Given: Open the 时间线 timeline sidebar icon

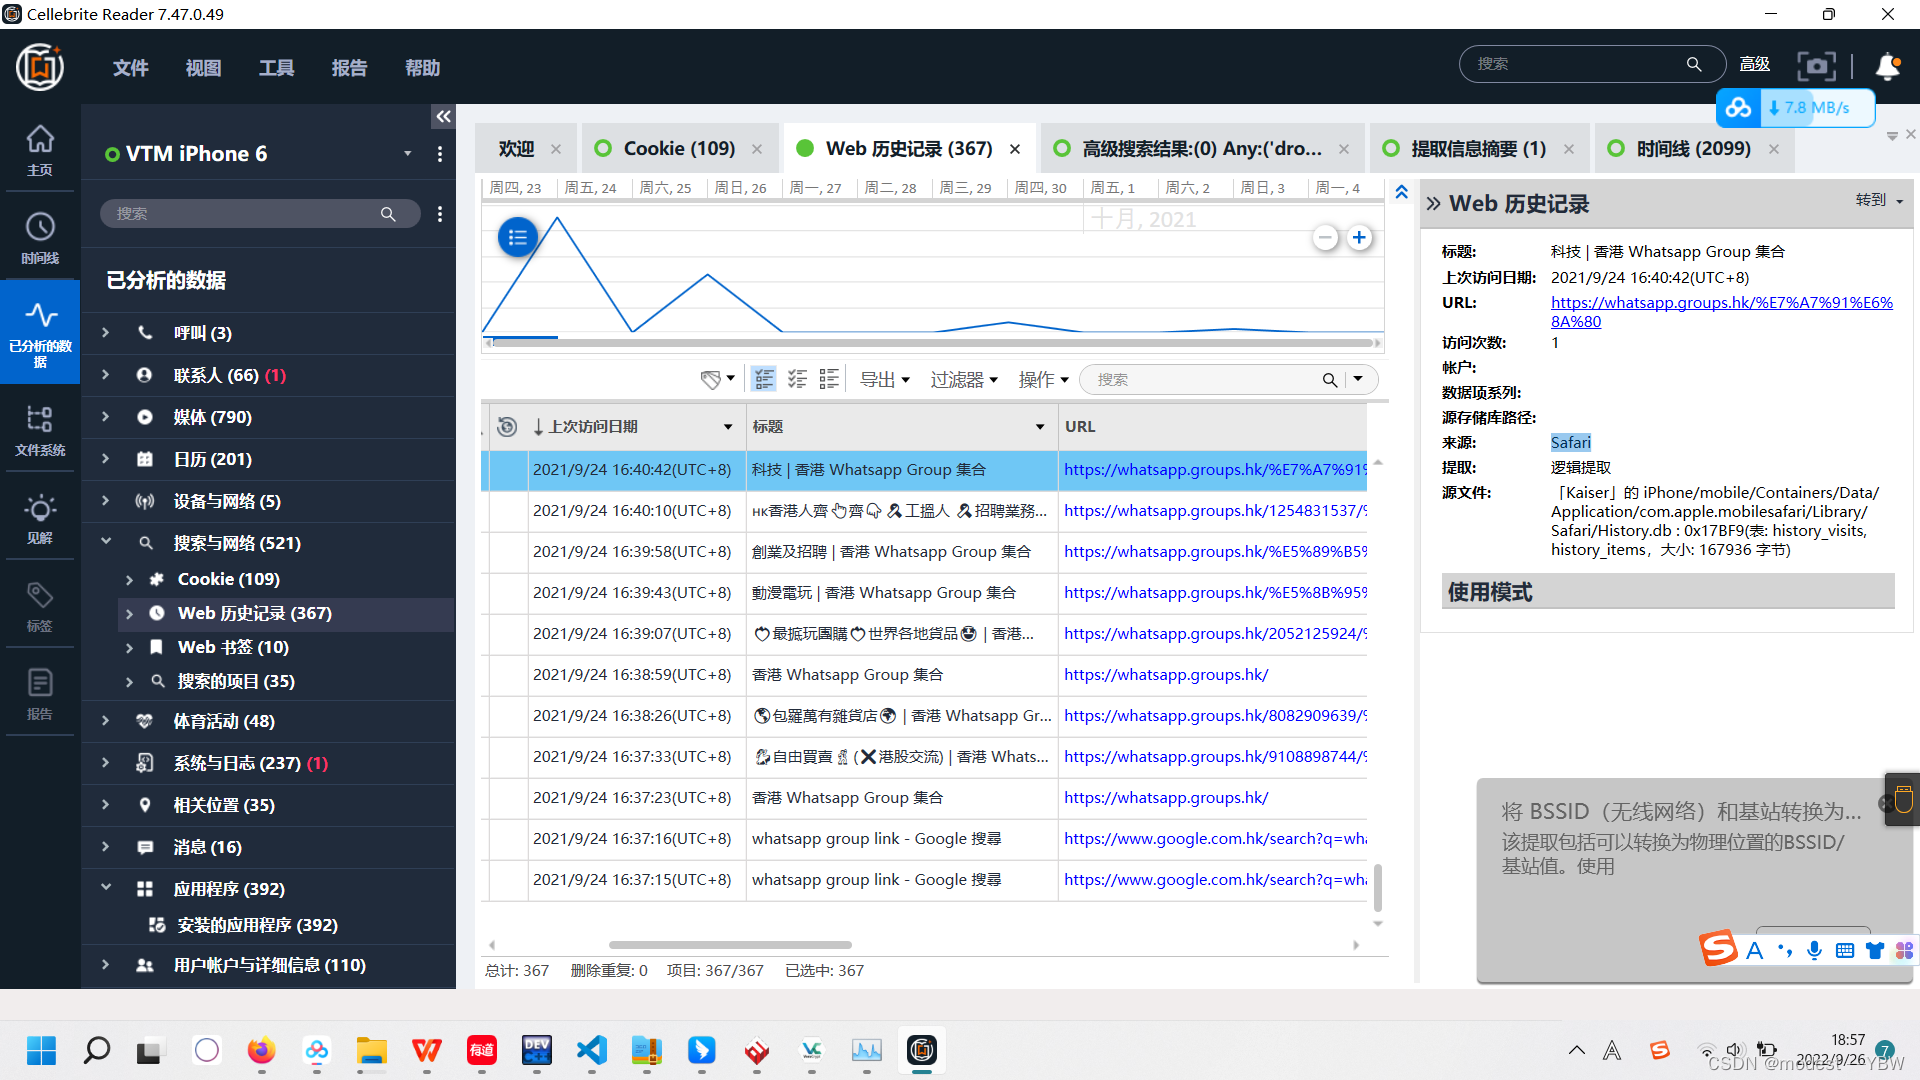Looking at the screenshot, I should [x=40, y=237].
